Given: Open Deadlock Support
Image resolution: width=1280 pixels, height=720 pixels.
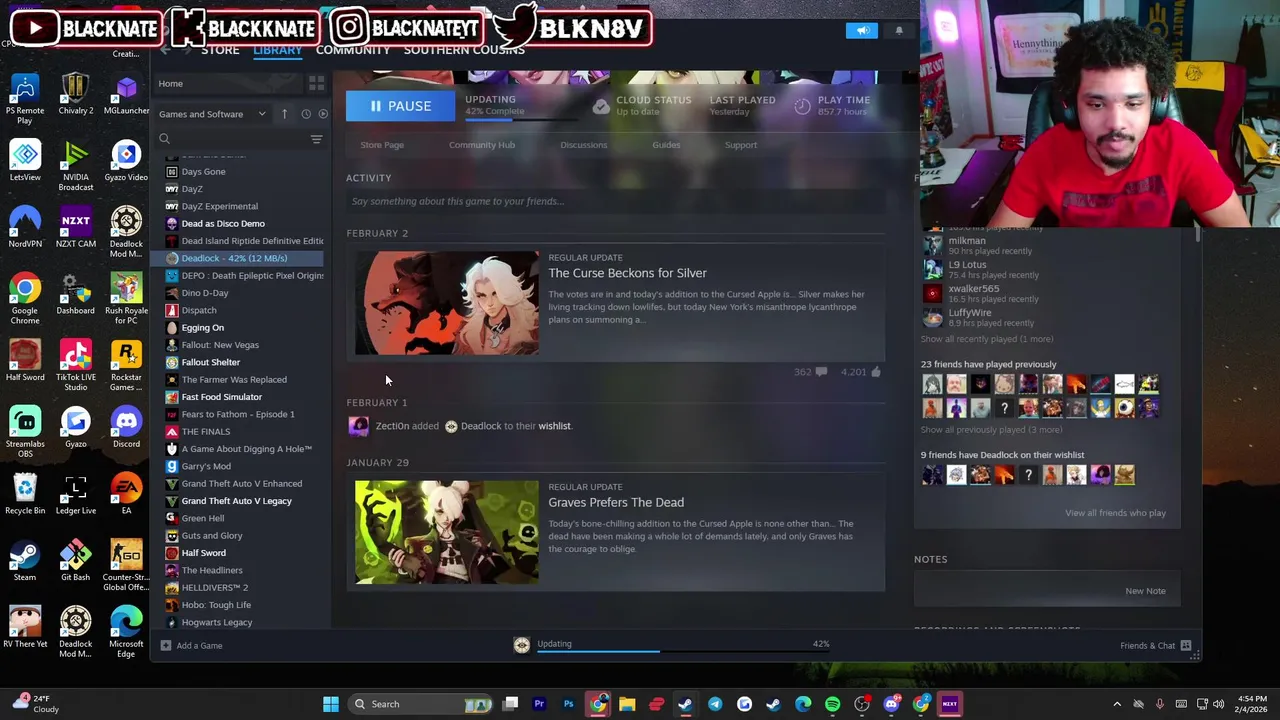Looking at the screenshot, I should [741, 145].
